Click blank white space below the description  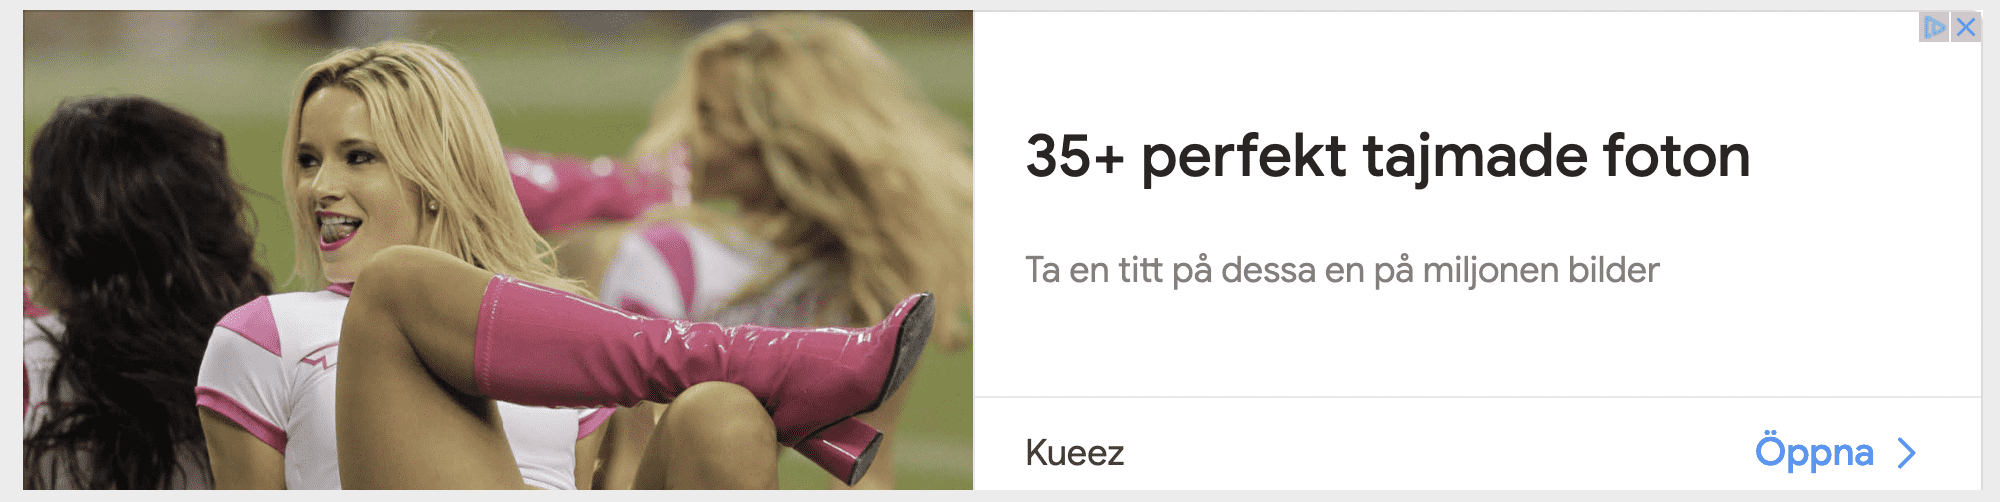coord(1478,345)
